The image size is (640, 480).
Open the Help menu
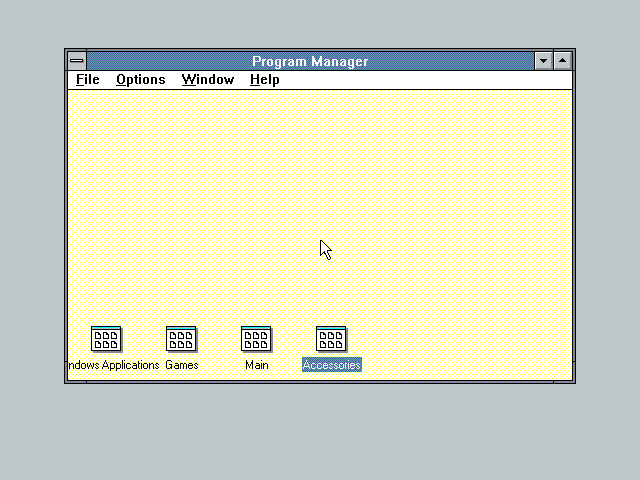point(264,80)
